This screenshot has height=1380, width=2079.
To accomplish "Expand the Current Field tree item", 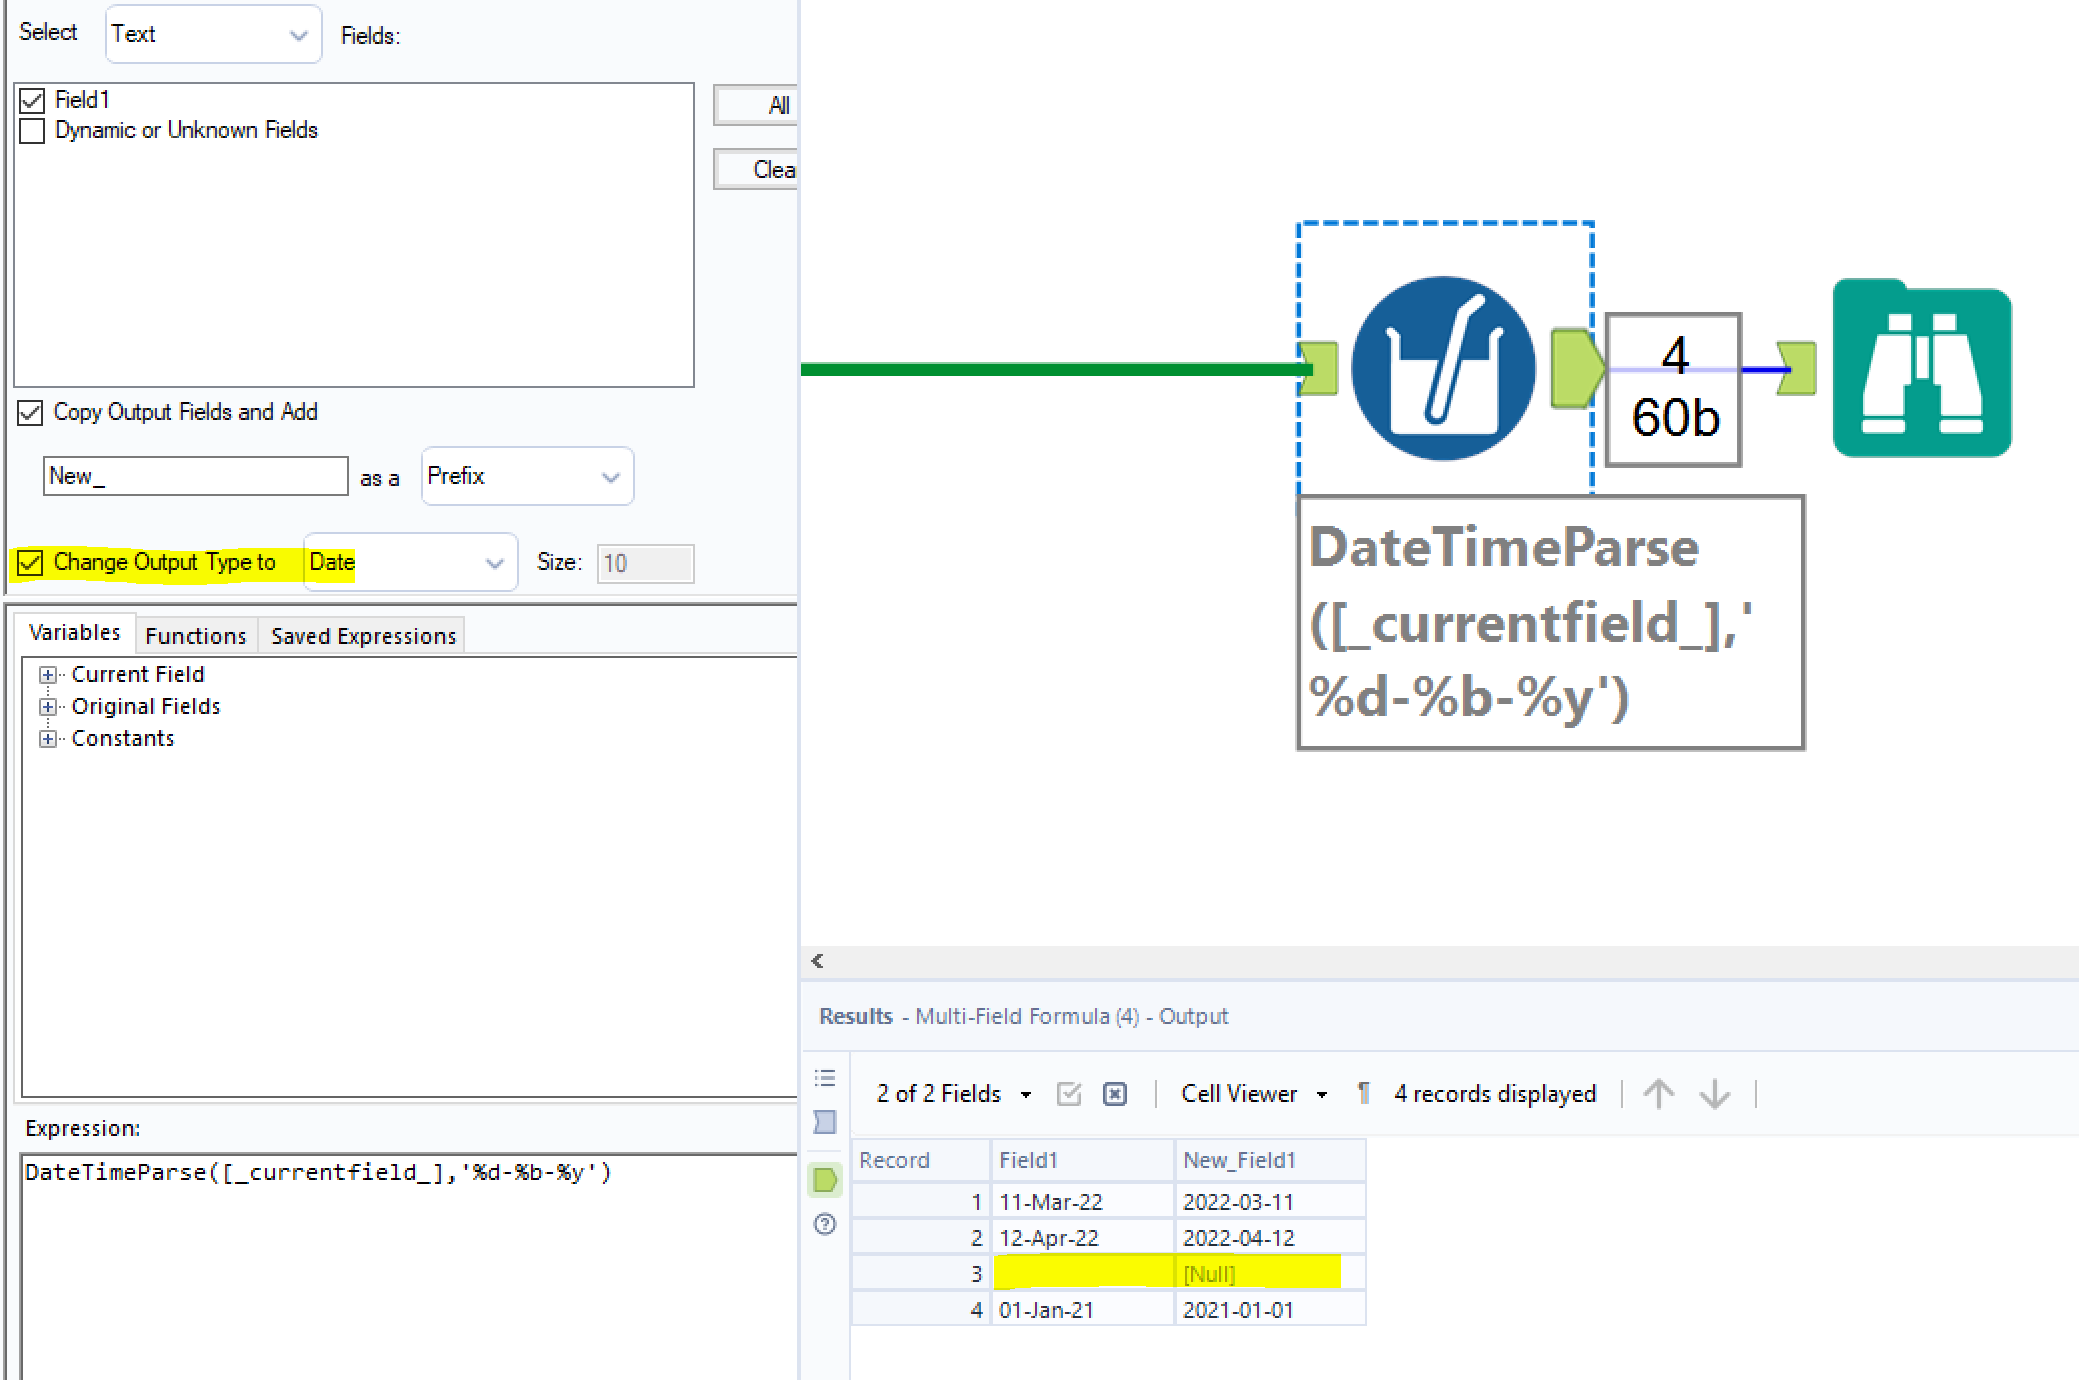I will (48, 673).
